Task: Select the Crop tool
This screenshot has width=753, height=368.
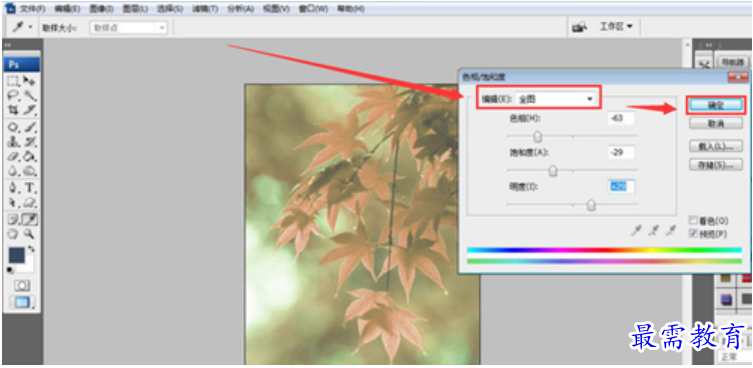Action: [x=13, y=110]
